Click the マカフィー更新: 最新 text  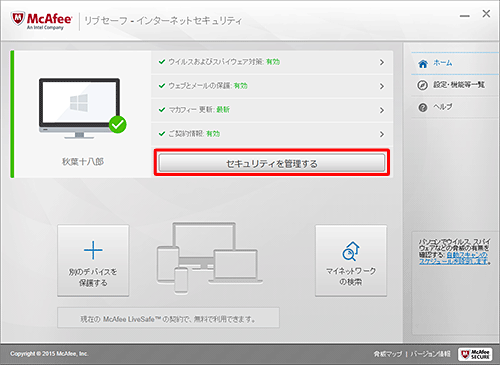199,110
